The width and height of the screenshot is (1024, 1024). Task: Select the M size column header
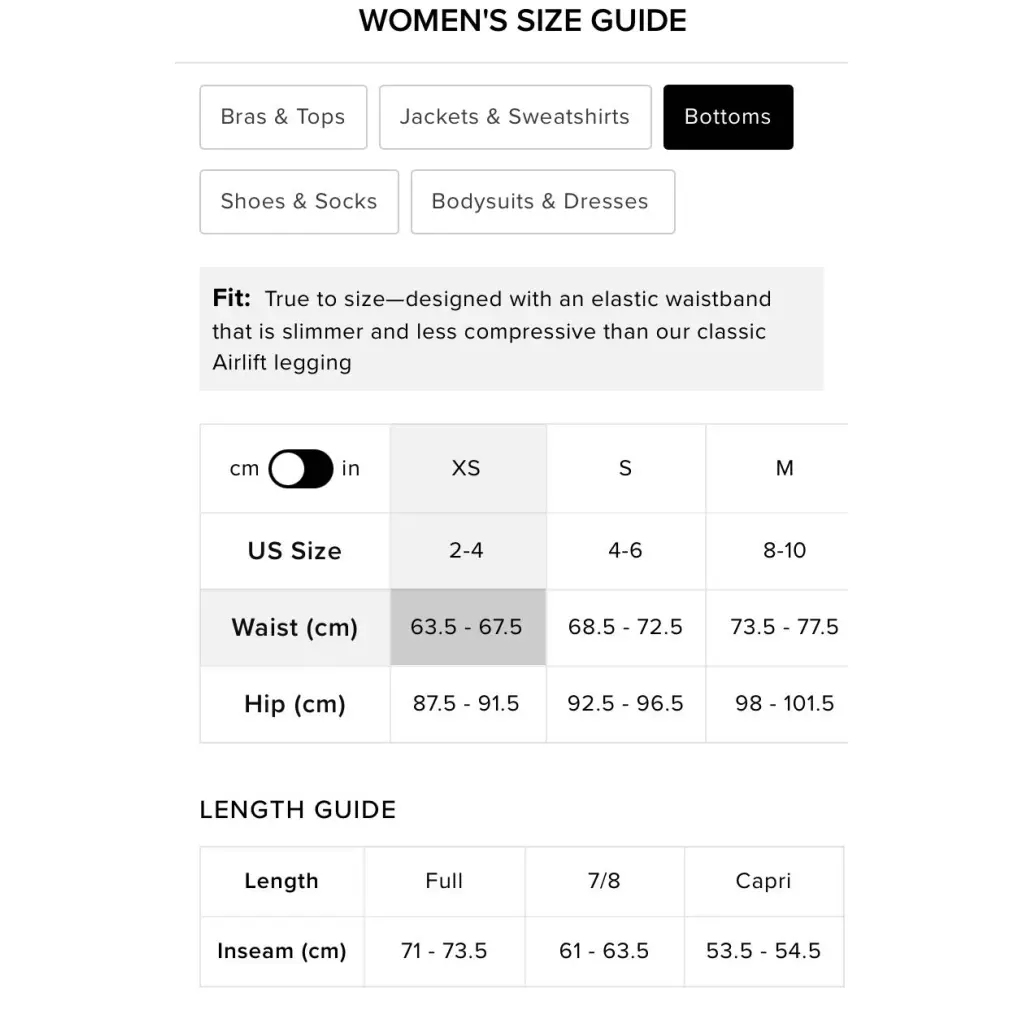click(777, 468)
